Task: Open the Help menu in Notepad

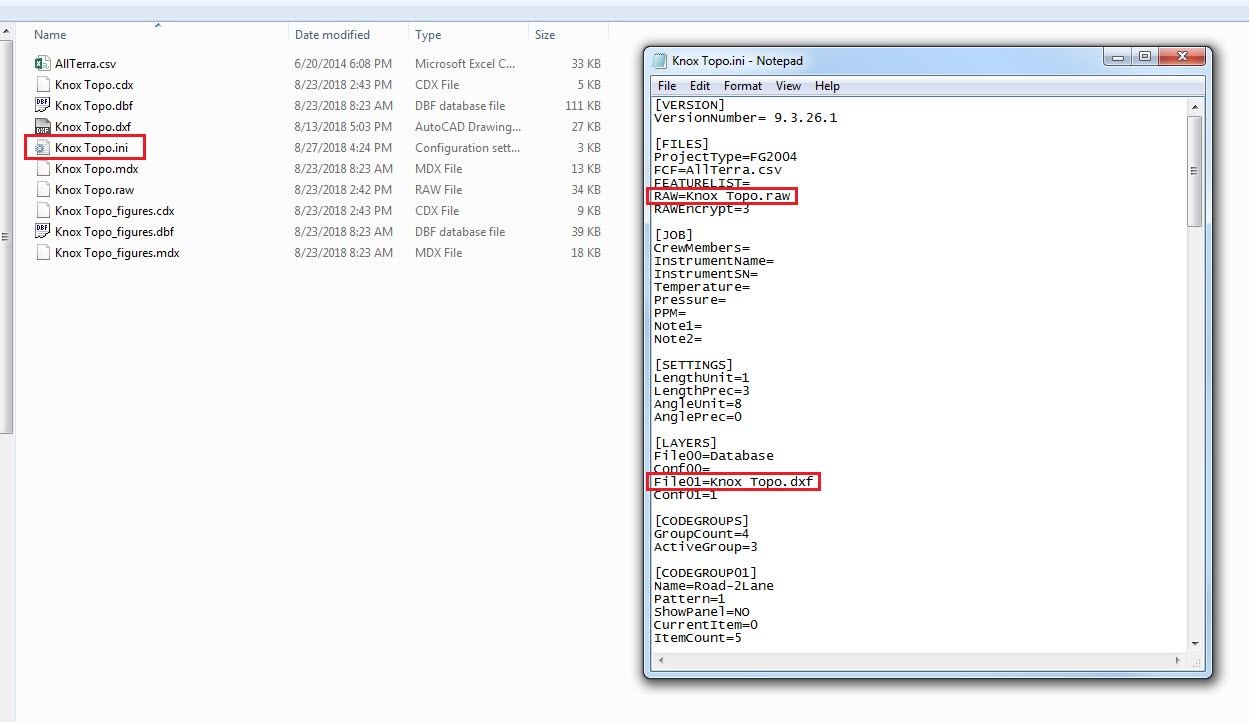Action: pos(827,86)
